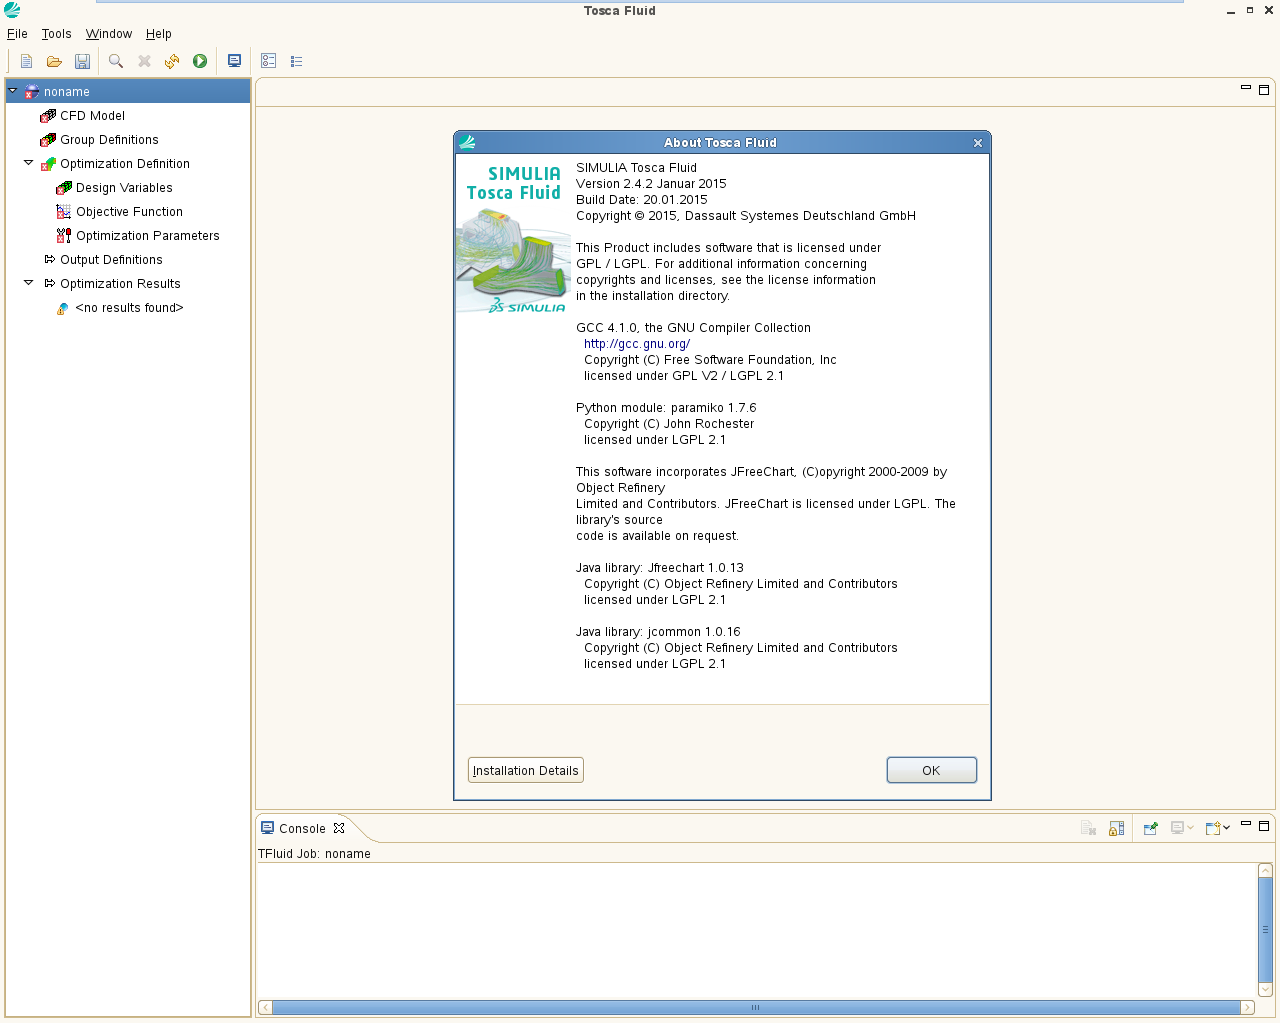This screenshot has width=1280, height=1024.
Task: Click the New file toolbar icon
Action: point(26,61)
